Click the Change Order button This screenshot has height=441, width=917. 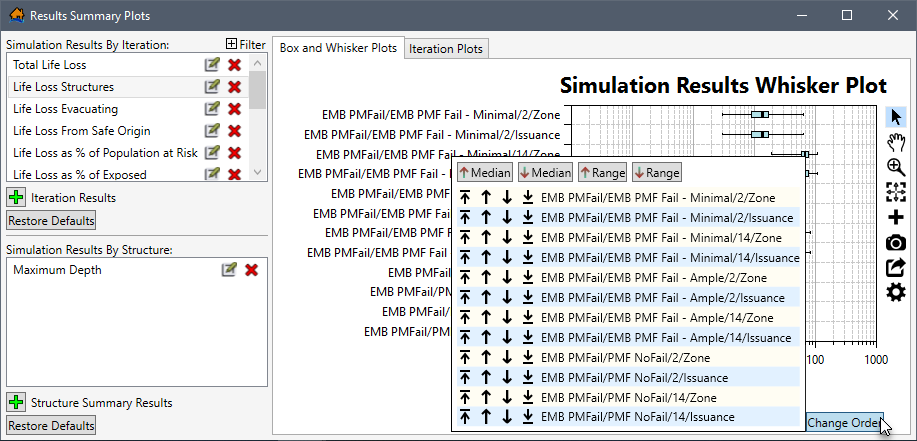pos(844,423)
